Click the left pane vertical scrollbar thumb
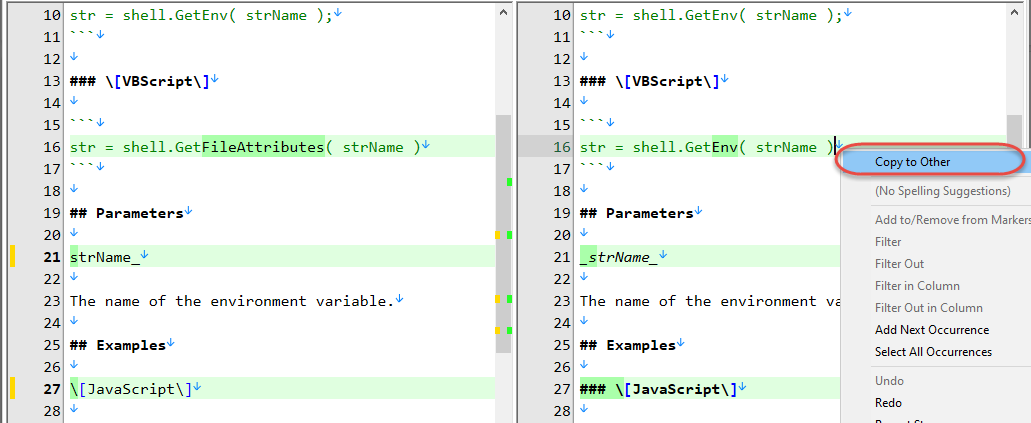The height and width of the screenshot is (423, 1031). [x=504, y=234]
